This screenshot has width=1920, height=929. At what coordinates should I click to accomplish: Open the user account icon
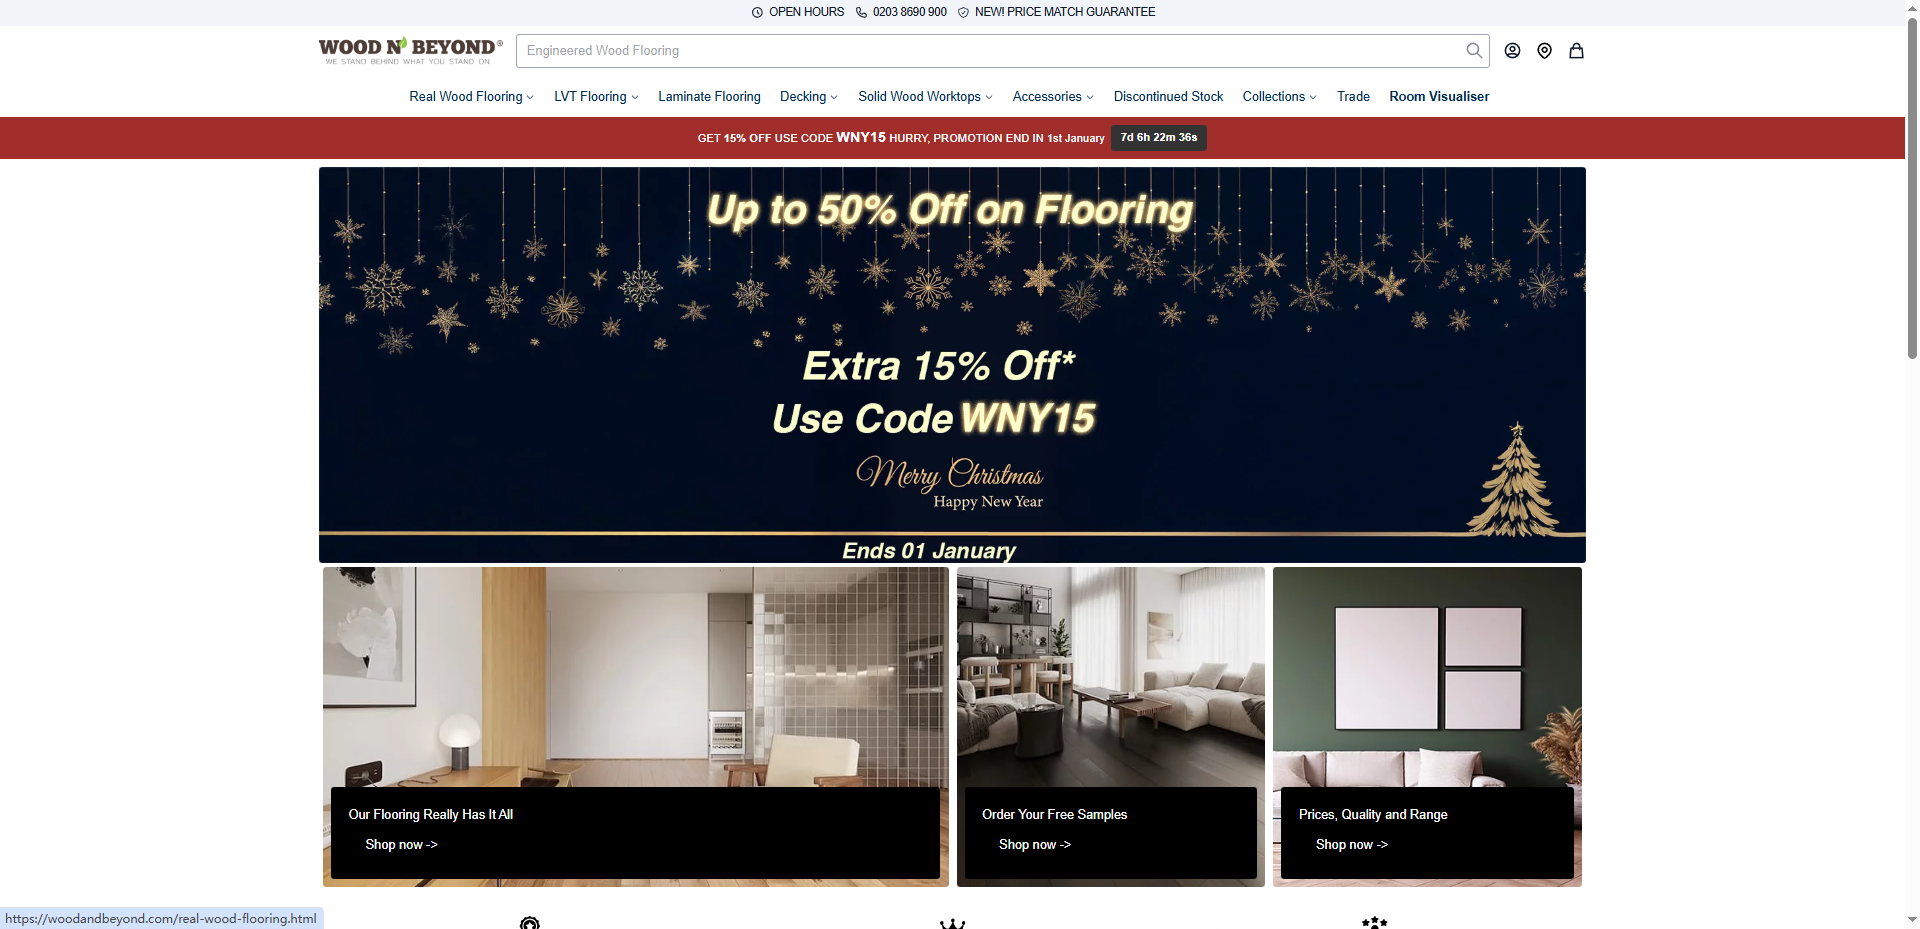coord(1512,51)
